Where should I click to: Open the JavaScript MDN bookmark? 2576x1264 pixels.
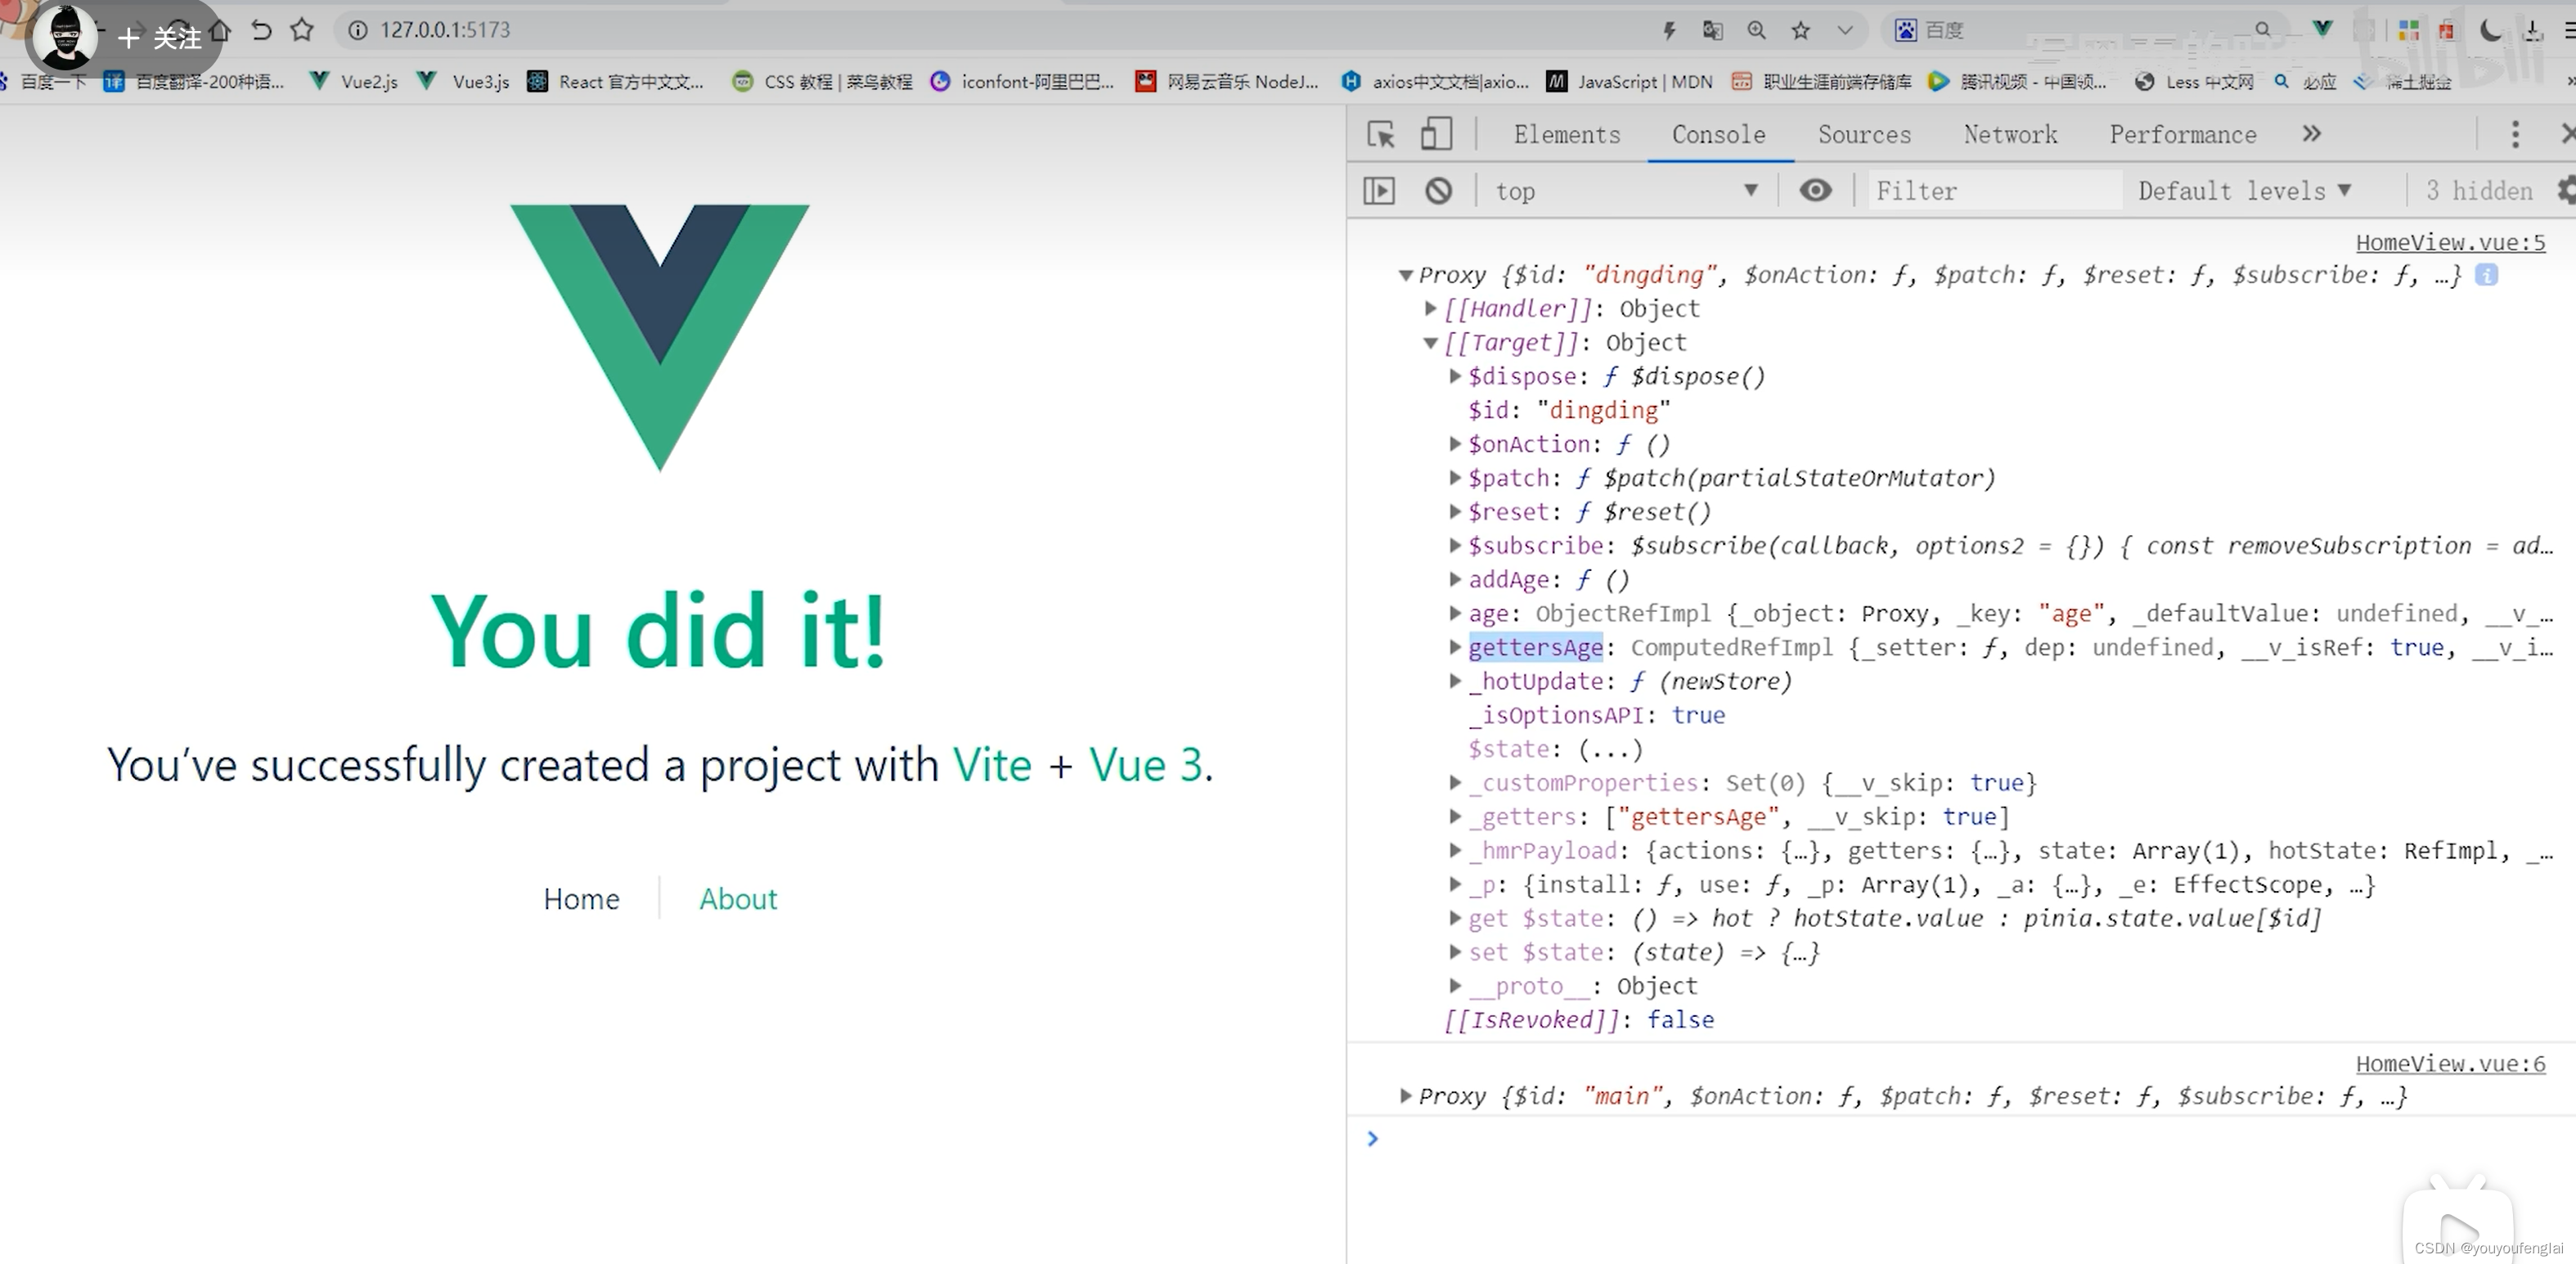click(x=1629, y=81)
